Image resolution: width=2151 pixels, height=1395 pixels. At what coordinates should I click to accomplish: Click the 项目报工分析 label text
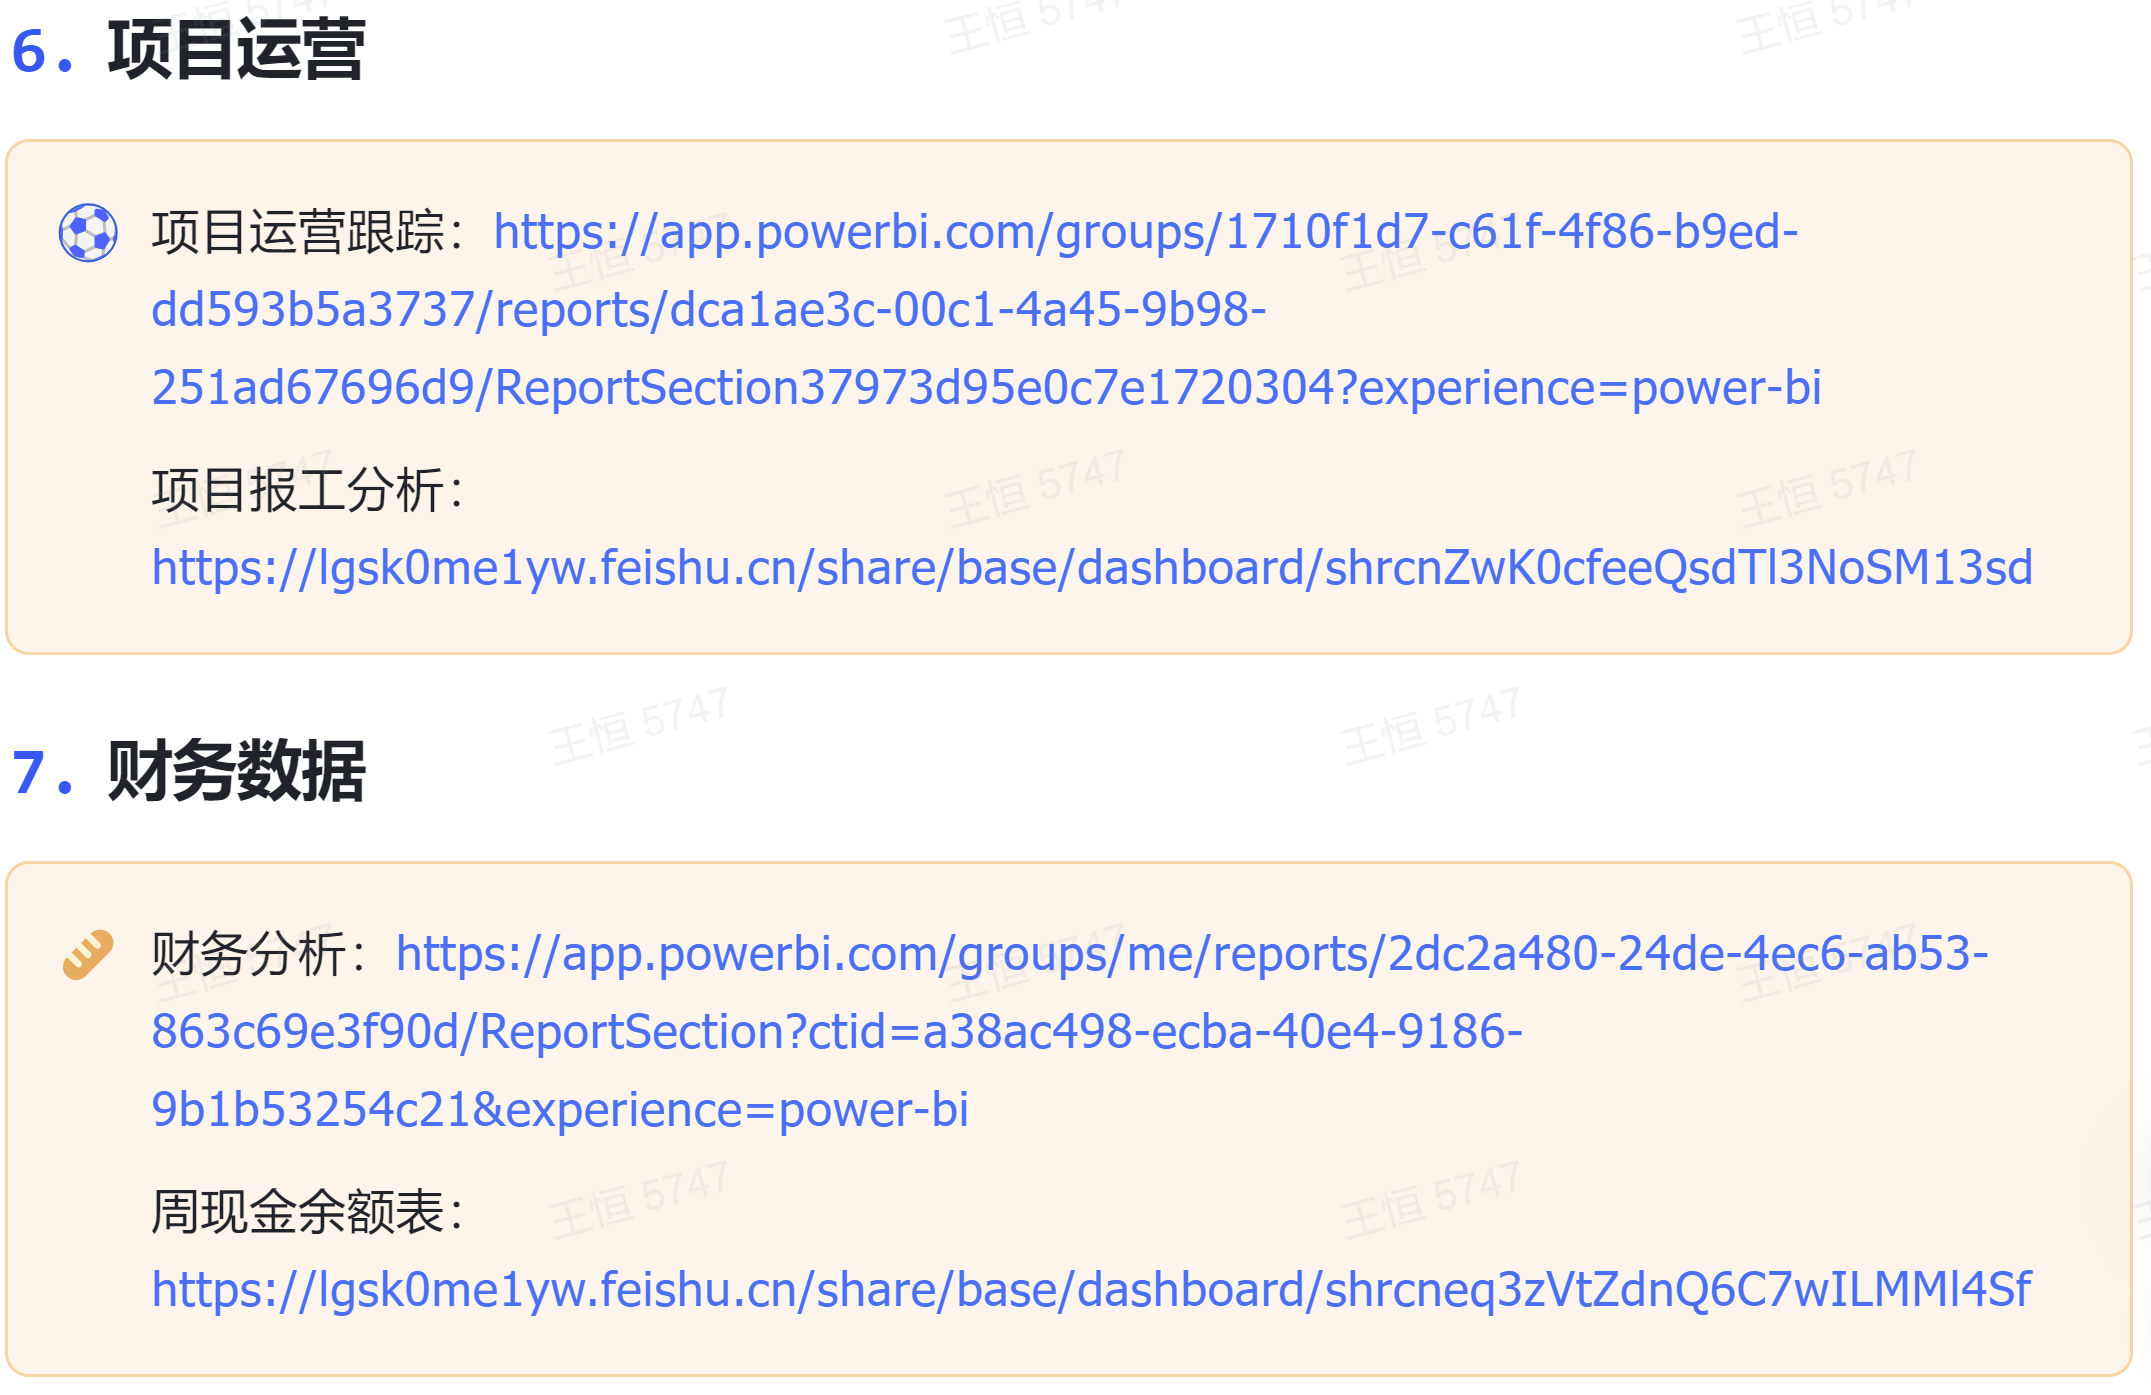pos(298,491)
